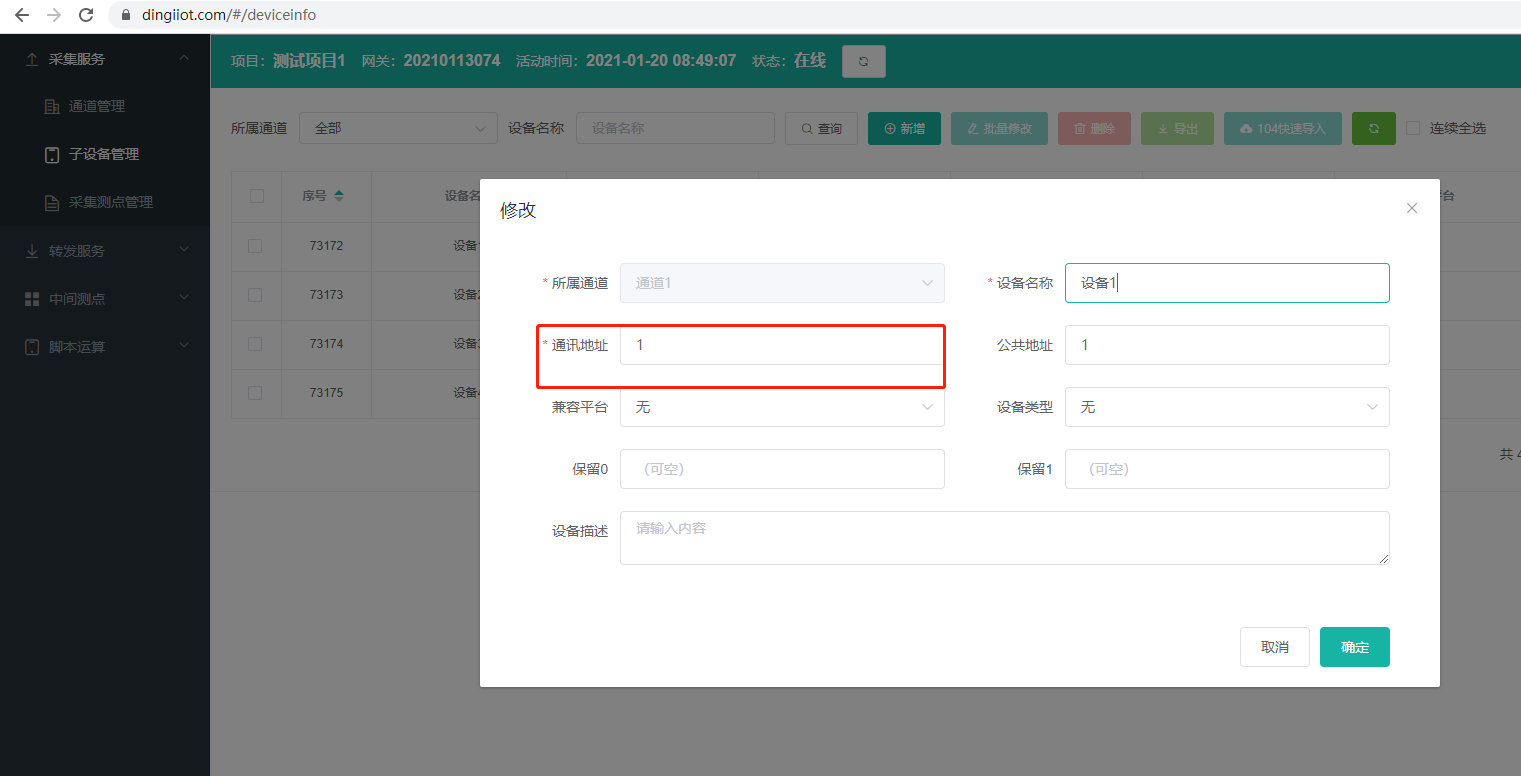Click the refresh icon beside 在线 status
The width and height of the screenshot is (1521, 776).
point(863,61)
